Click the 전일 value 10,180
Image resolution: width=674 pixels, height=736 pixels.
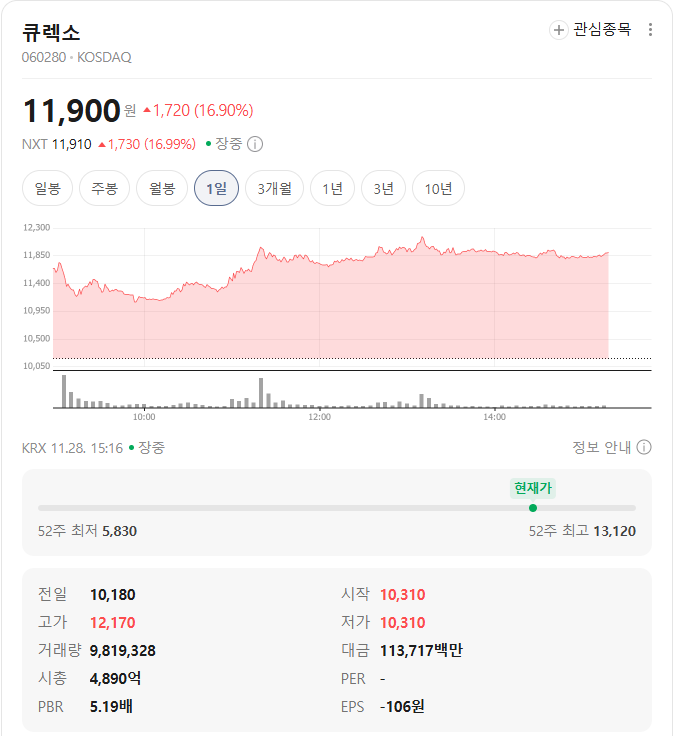coord(113,595)
